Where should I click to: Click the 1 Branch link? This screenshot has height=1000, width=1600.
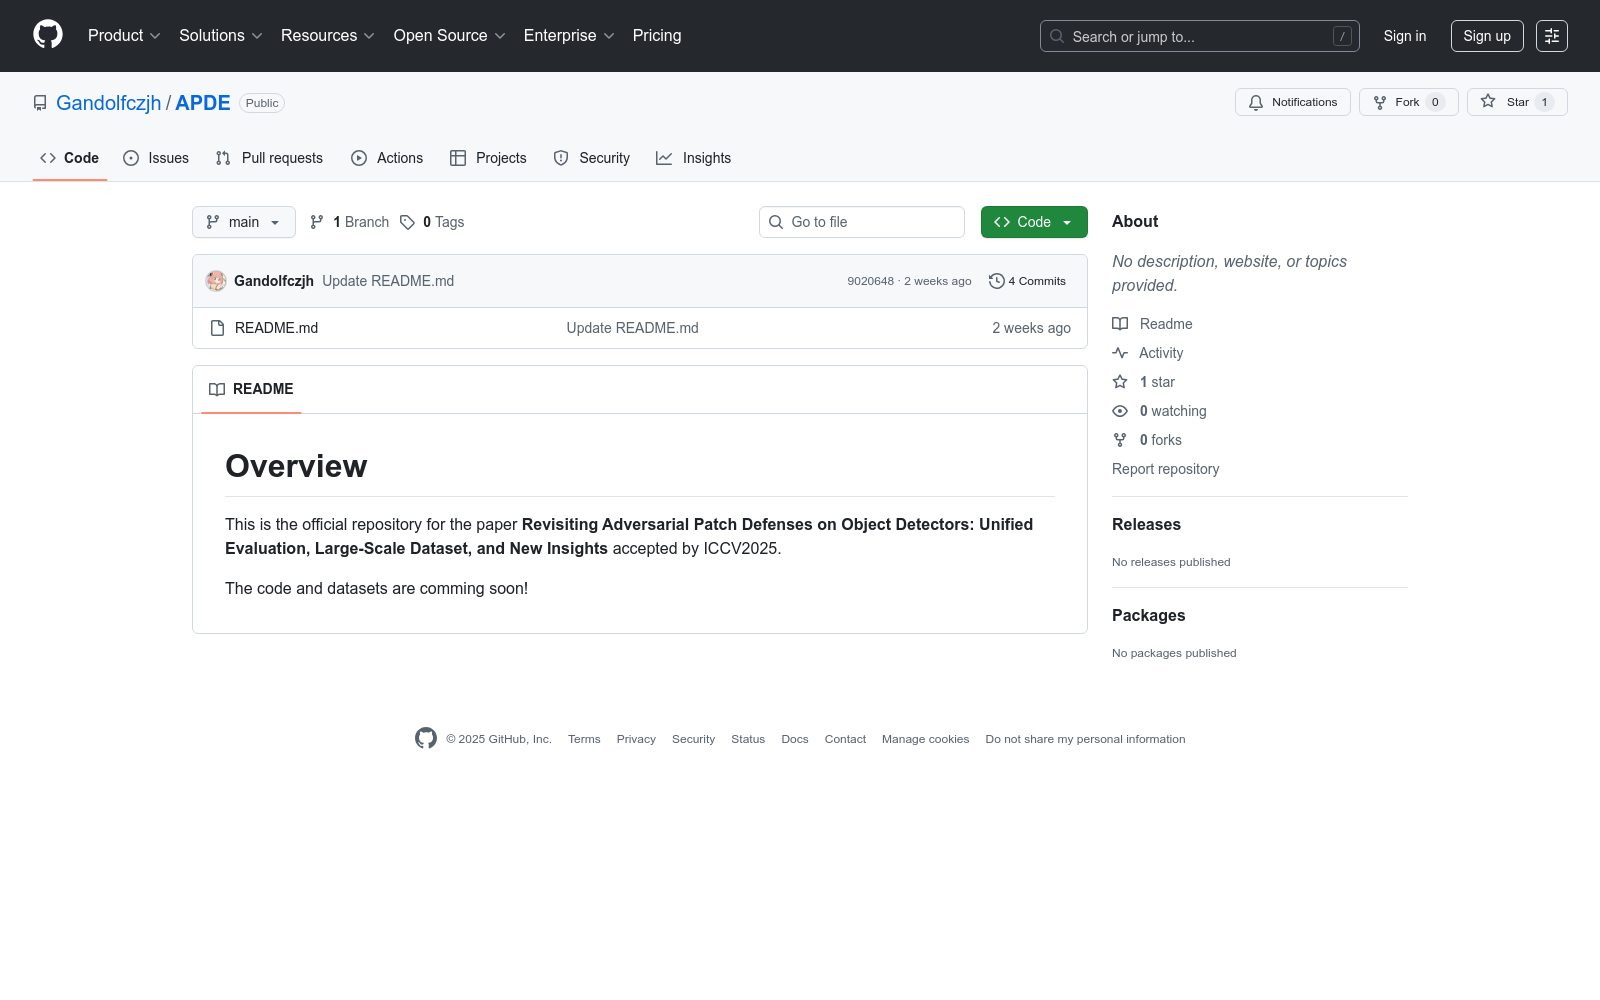click(x=349, y=222)
